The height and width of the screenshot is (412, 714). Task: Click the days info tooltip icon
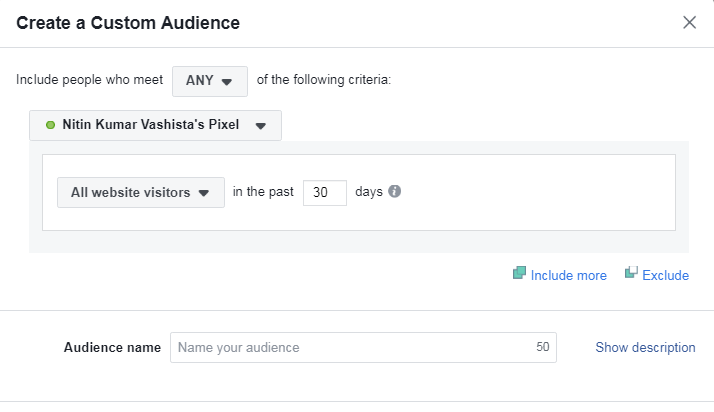coord(394,191)
